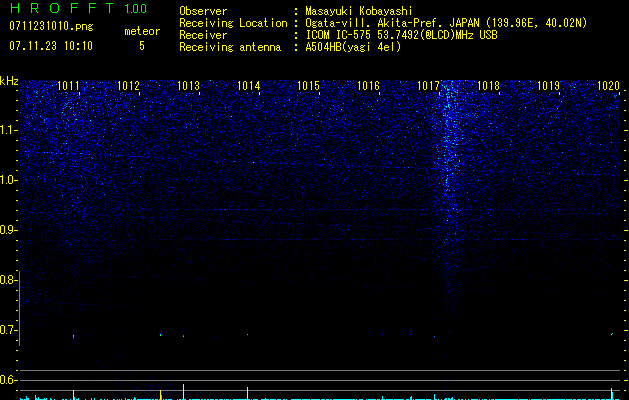Image resolution: width=629 pixels, height=400 pixels.
Task: Click the 1015 time axis marker
Action: 308,86
